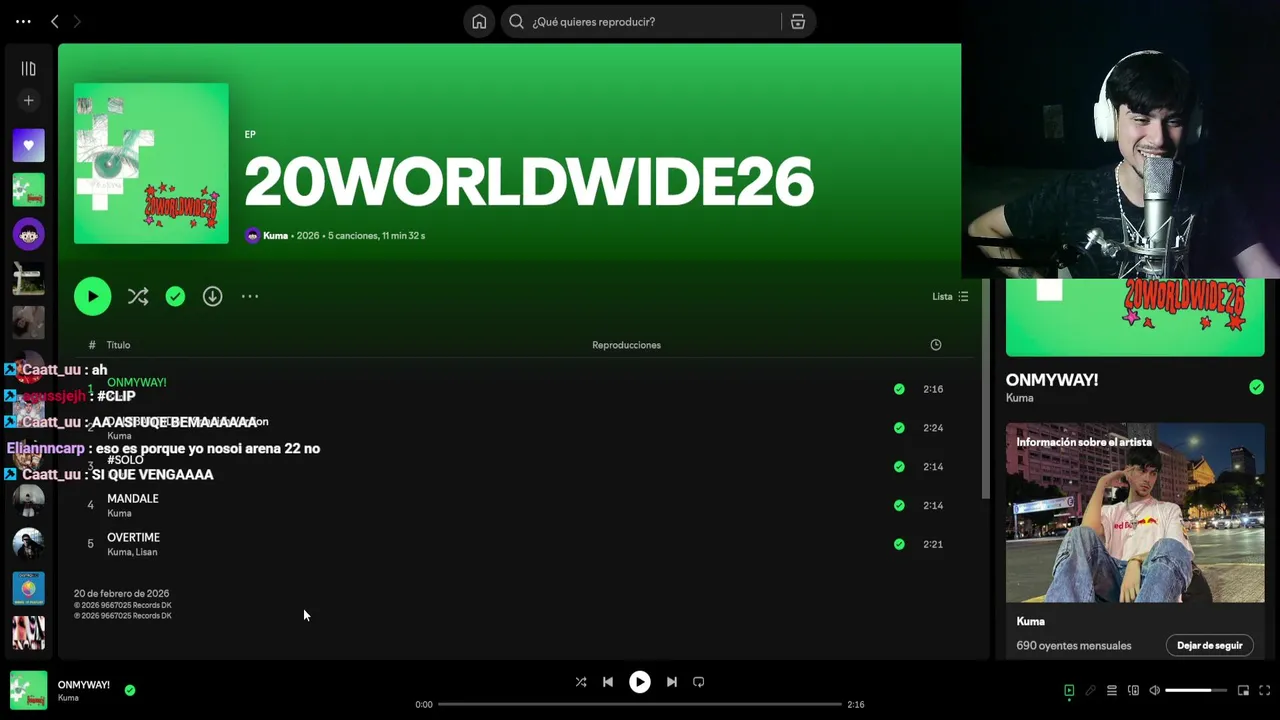This screenshot has height=720, width=1280.
Task: Open Kuma artist link under MANDALE
Action: coord(119,513)
